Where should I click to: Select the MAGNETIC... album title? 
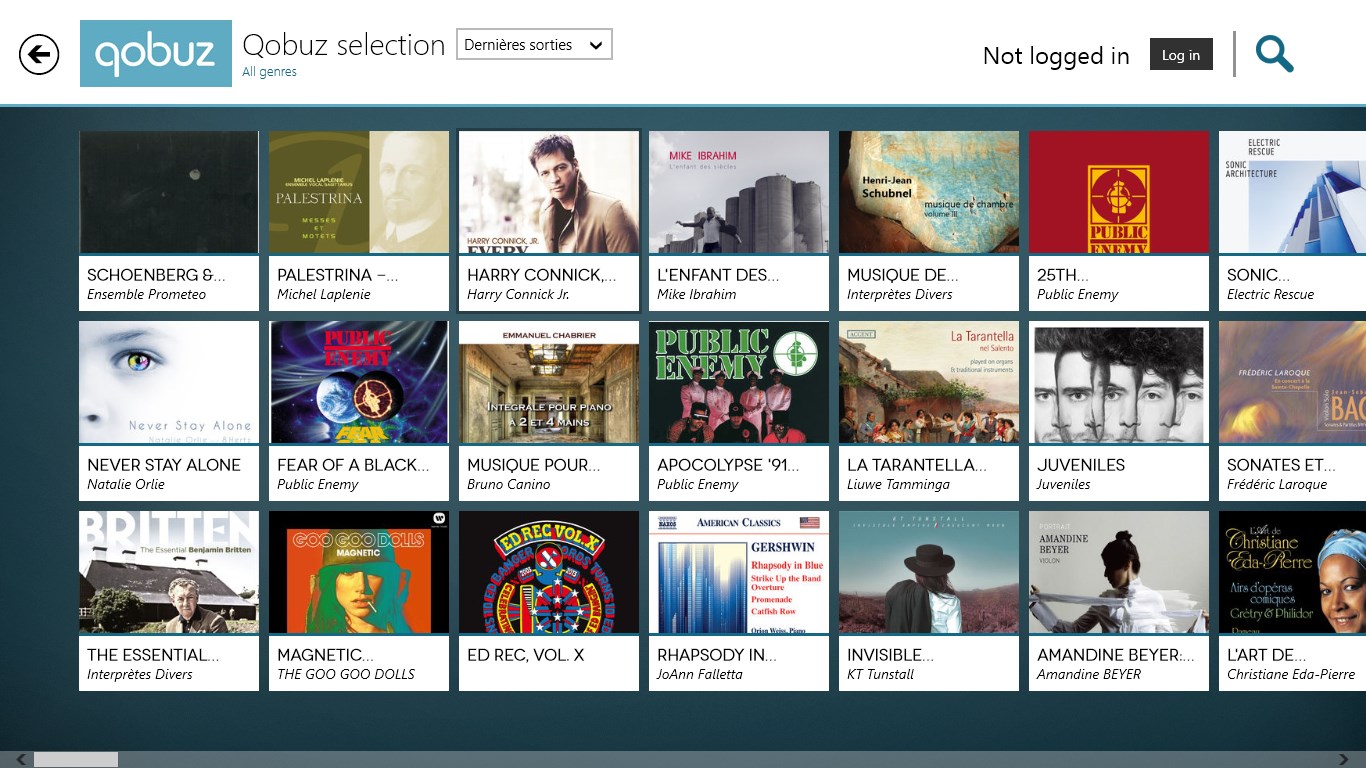coord(326,655)
